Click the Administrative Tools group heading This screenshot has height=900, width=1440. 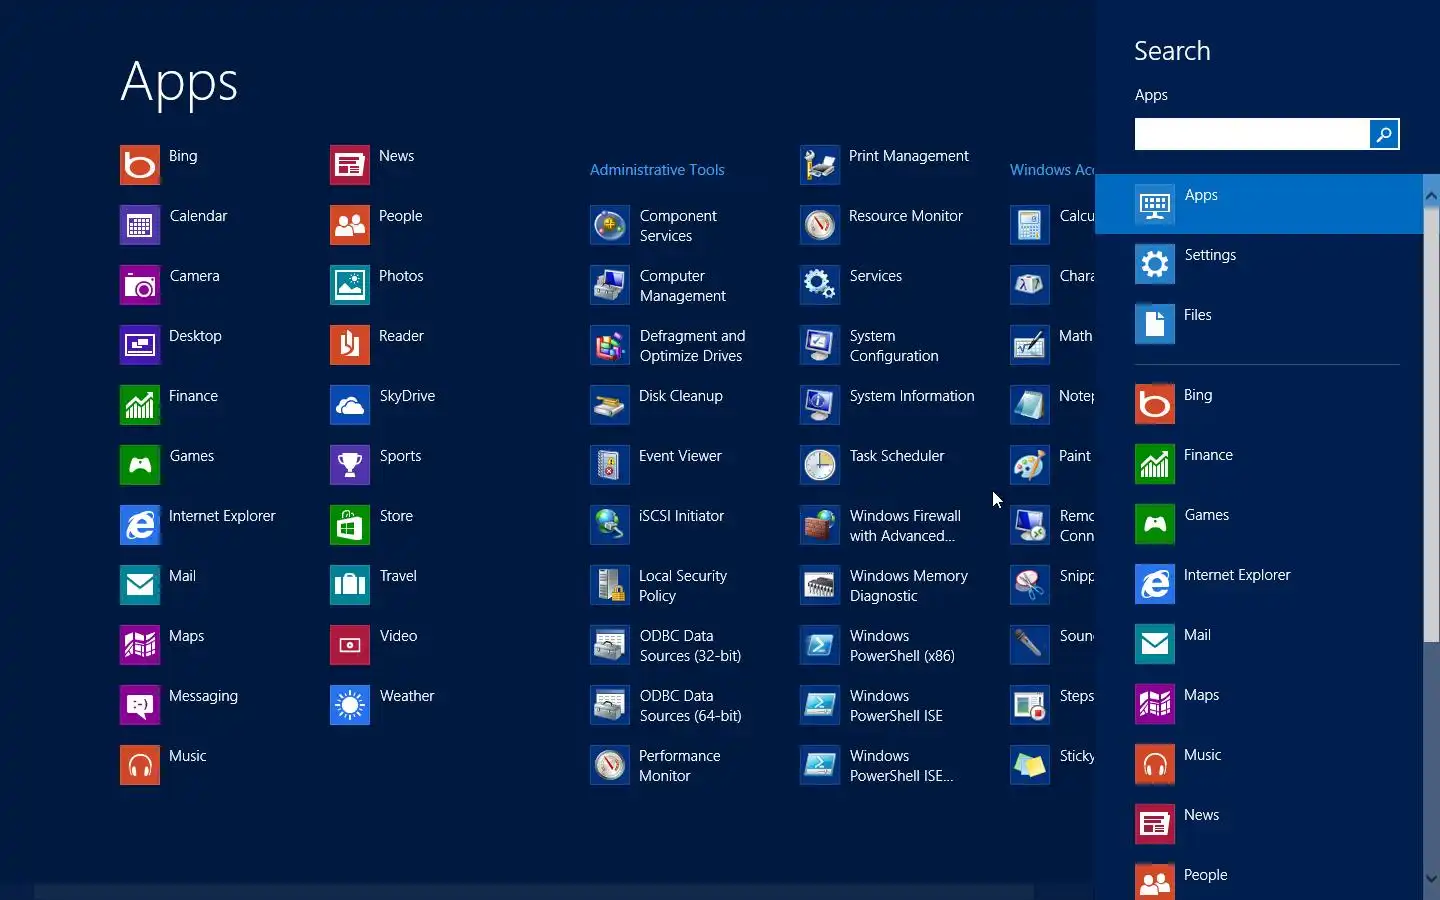(657, 170)
